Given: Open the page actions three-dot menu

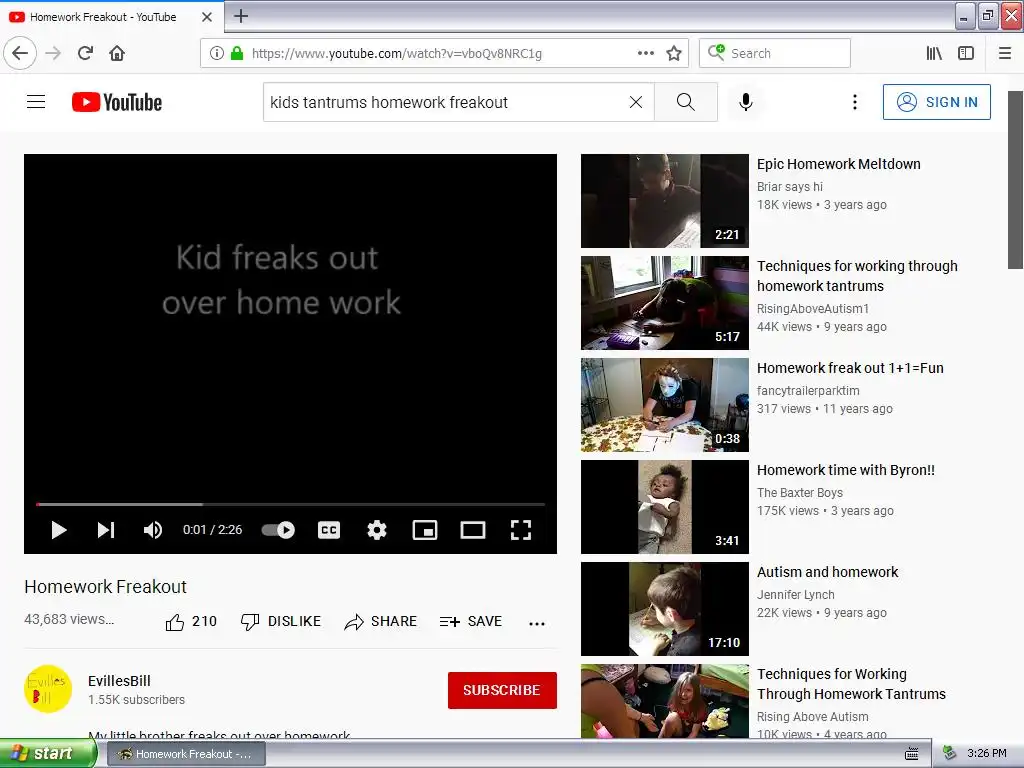Looking at the screenshot, I should click(645, 54).
